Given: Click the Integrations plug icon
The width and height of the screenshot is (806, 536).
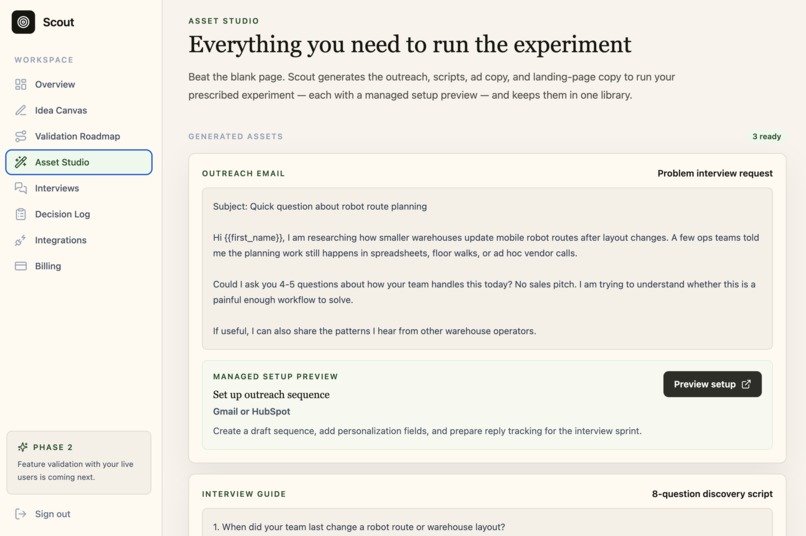Looking at the screenshot, I should tap(21, 240).
